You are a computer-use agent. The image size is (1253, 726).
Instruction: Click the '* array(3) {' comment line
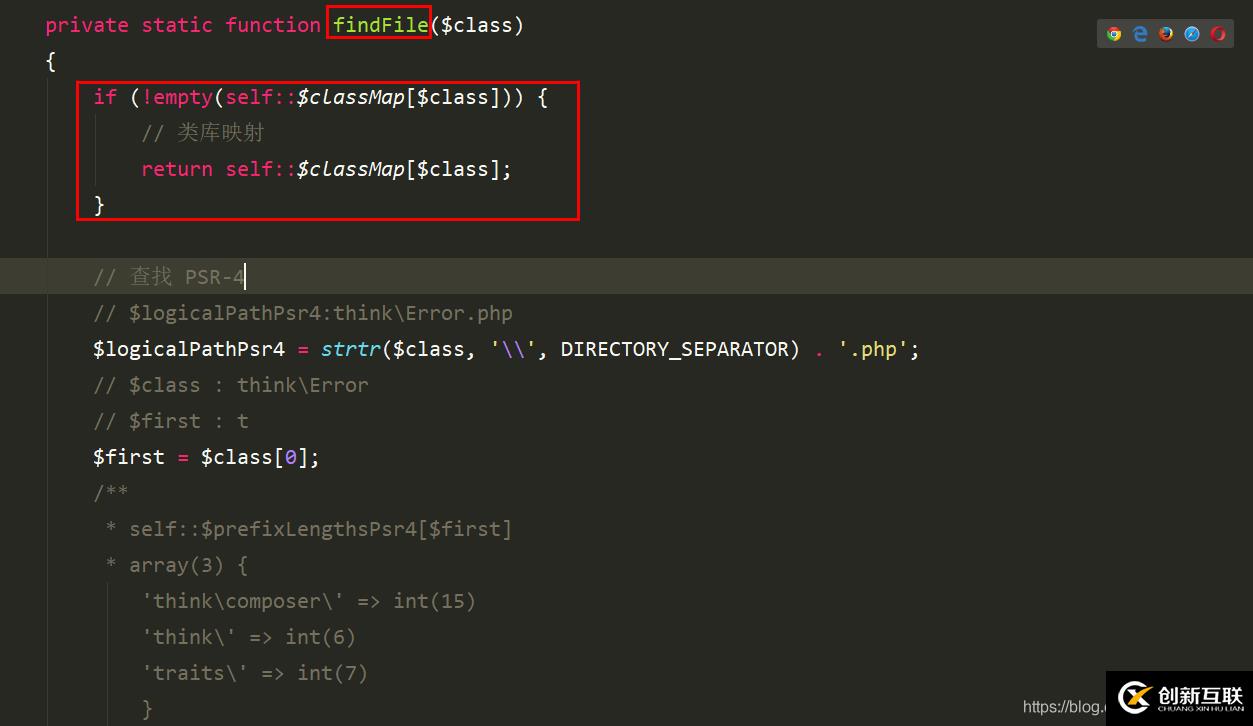tap(177, 565)
